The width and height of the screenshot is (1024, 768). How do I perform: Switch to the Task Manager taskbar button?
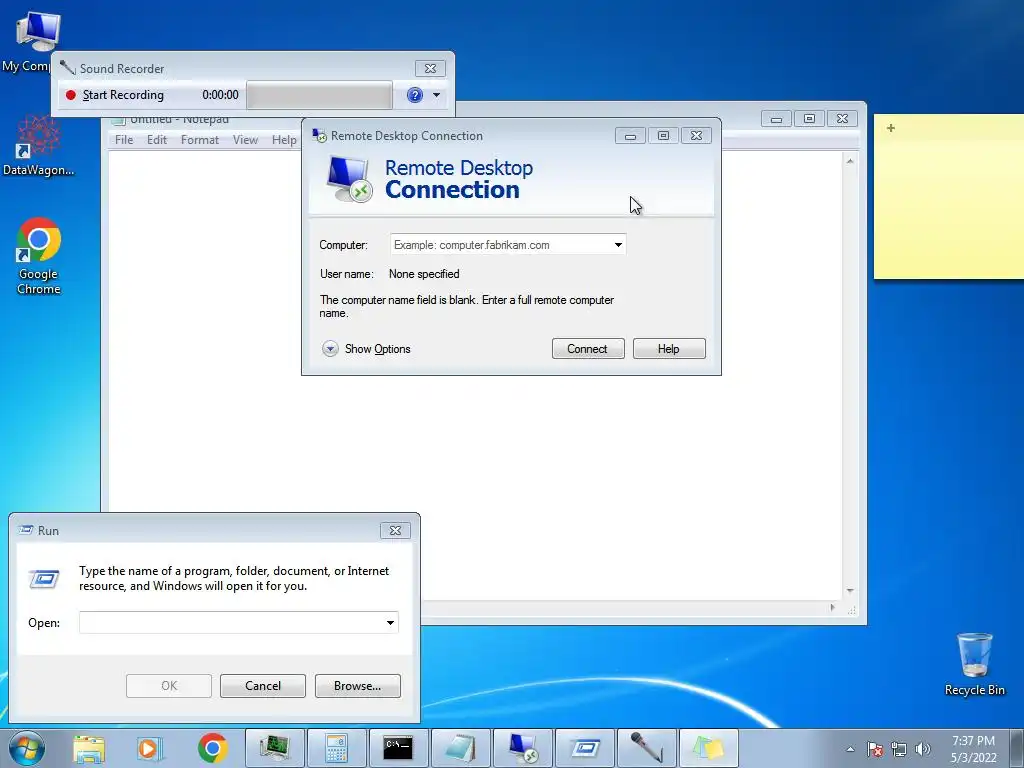pyautogui.click(x=274, y=748)
